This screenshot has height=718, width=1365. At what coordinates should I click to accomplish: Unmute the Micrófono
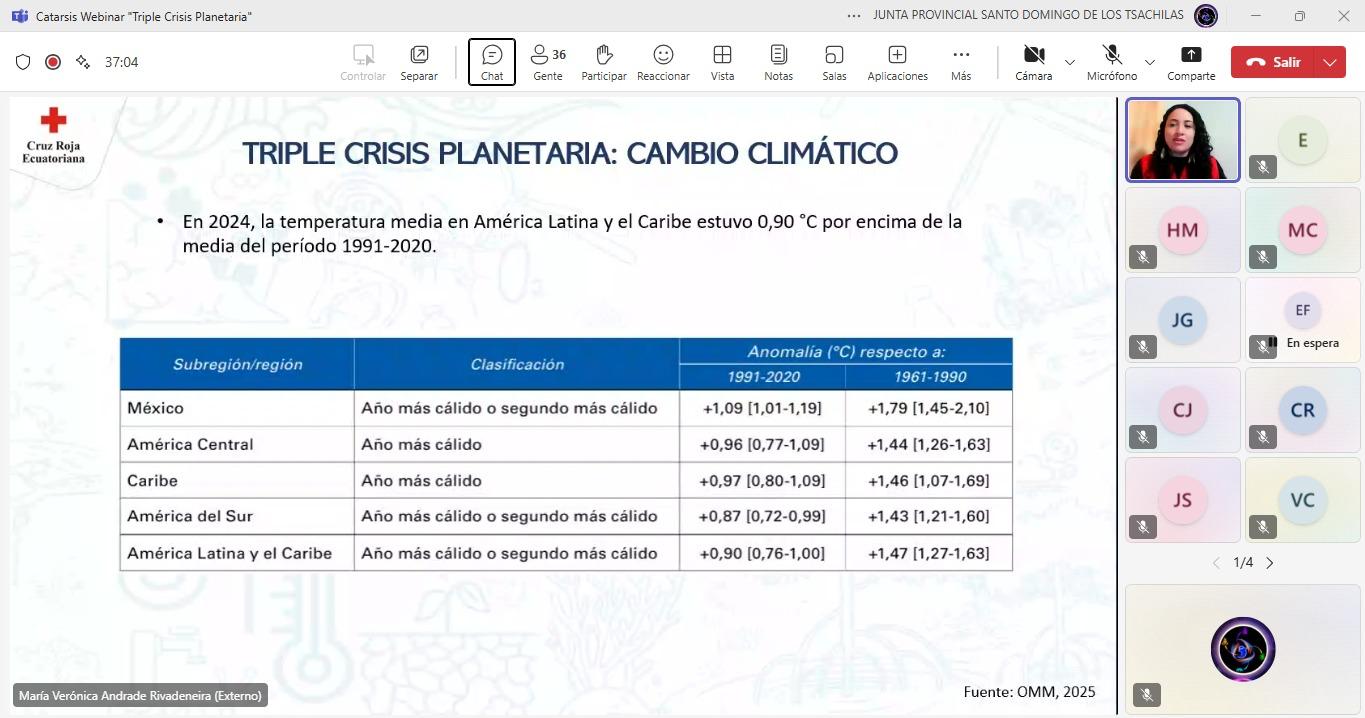pos(1111,62)
